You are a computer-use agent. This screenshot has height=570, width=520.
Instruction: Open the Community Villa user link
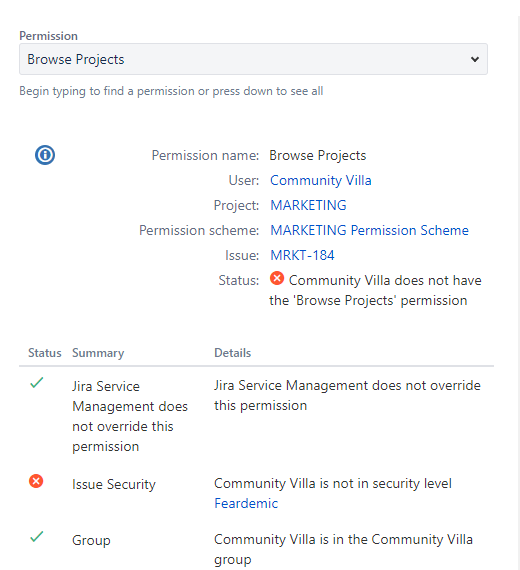click(321, 180)
